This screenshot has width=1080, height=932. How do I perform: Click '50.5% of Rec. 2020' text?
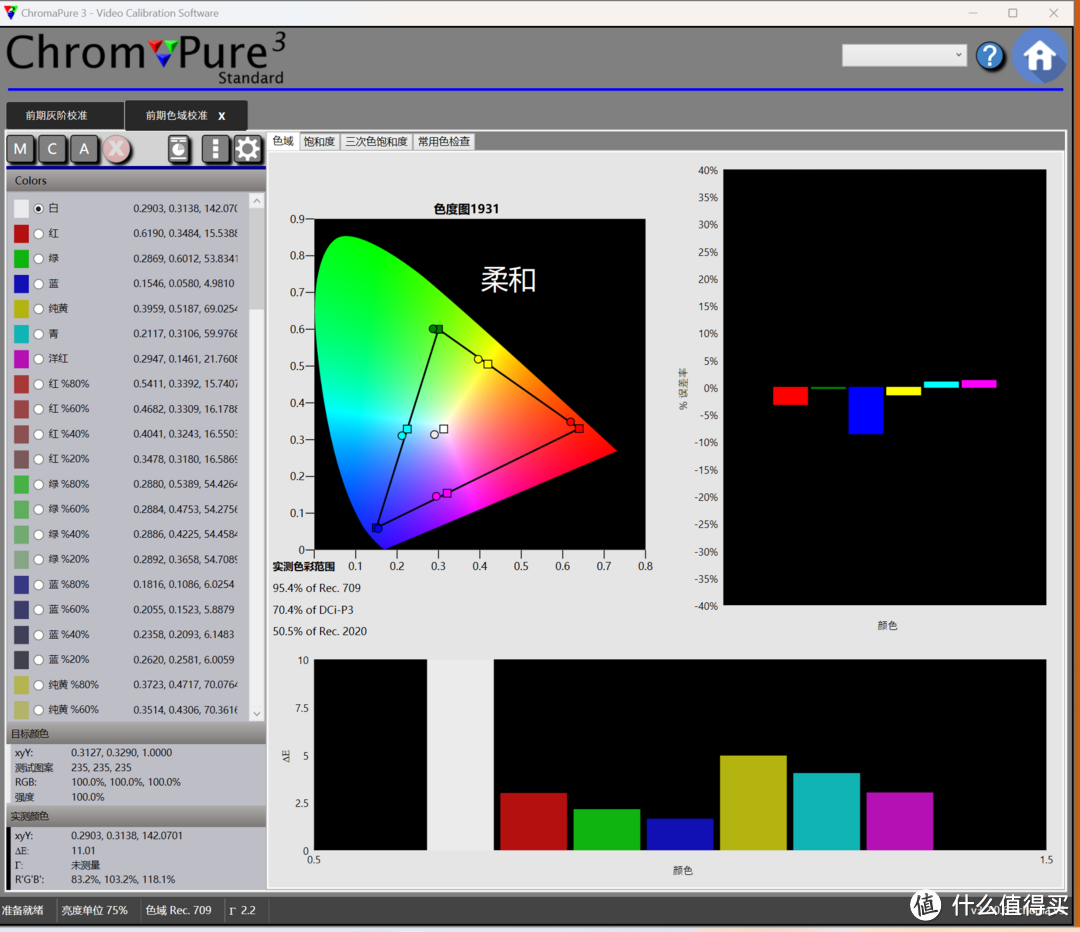[x=320, y=631]
